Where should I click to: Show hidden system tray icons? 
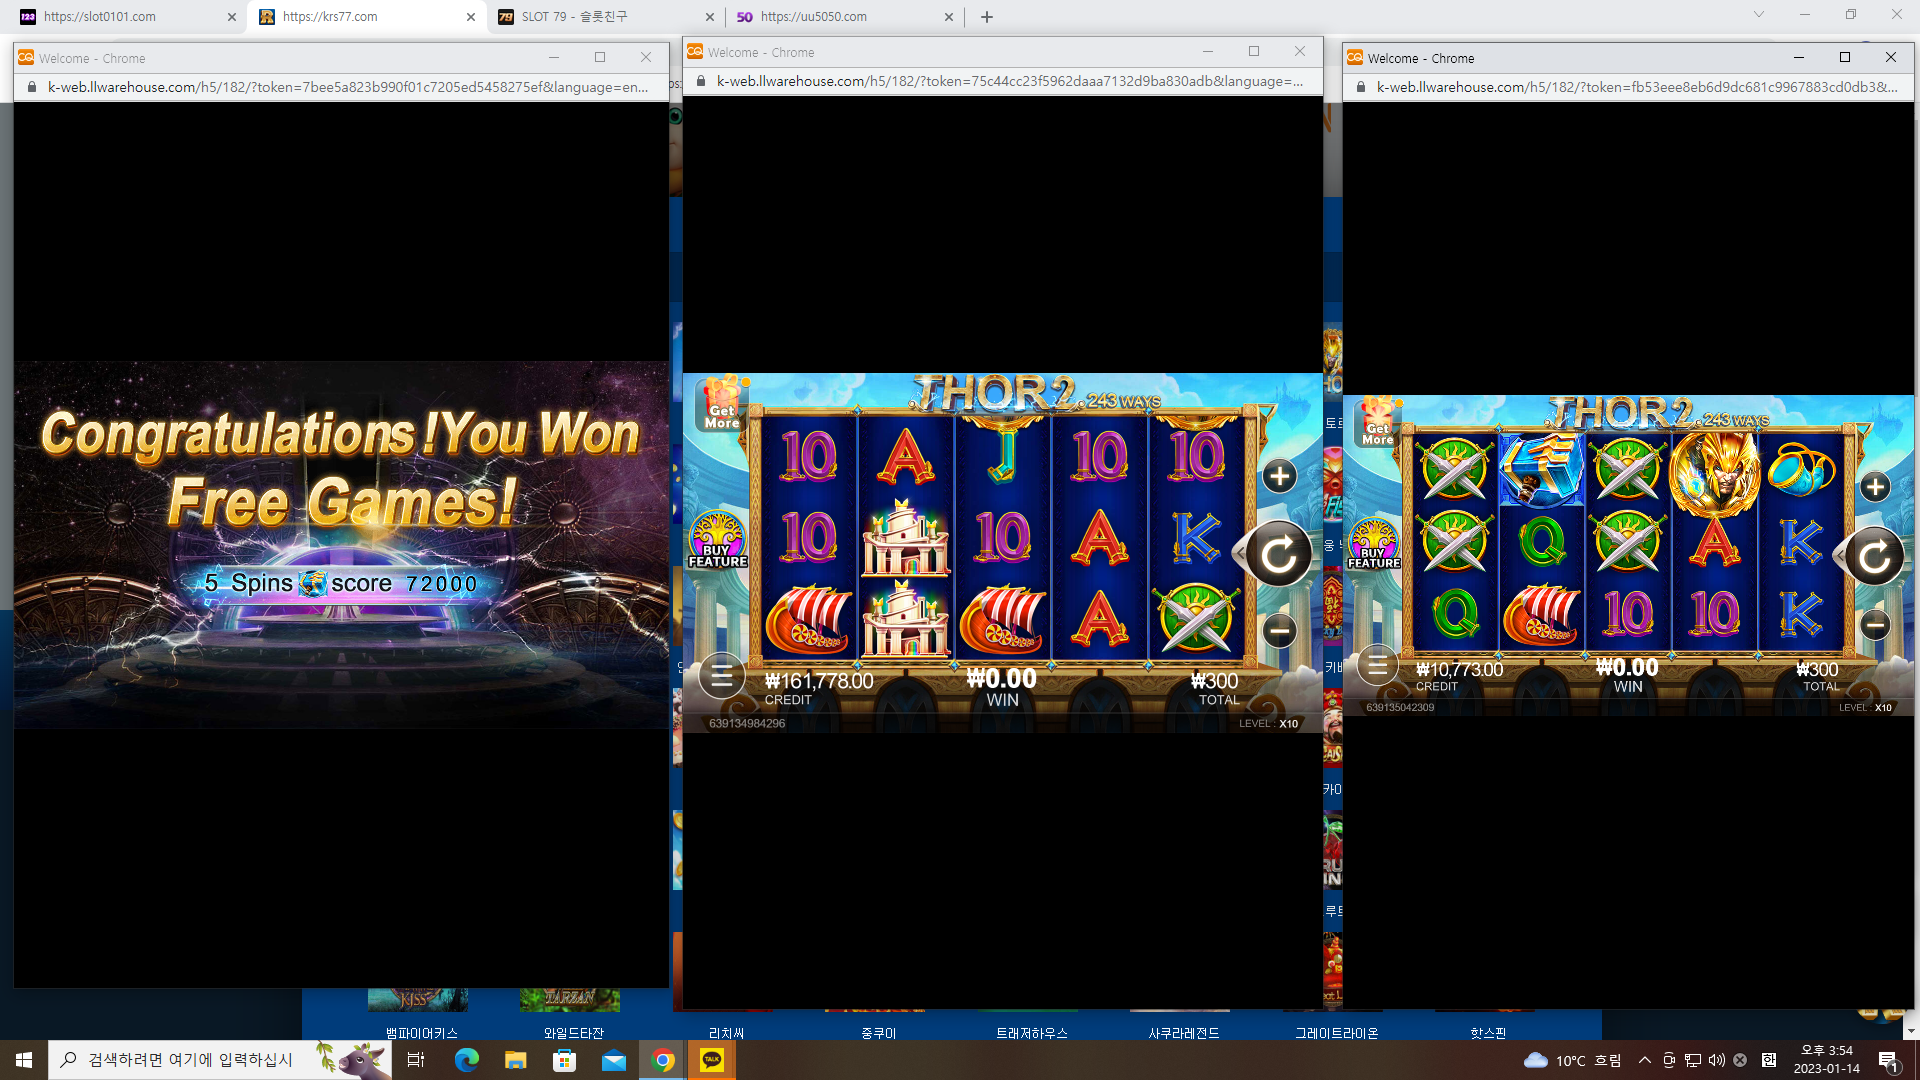point(1644,1060)
